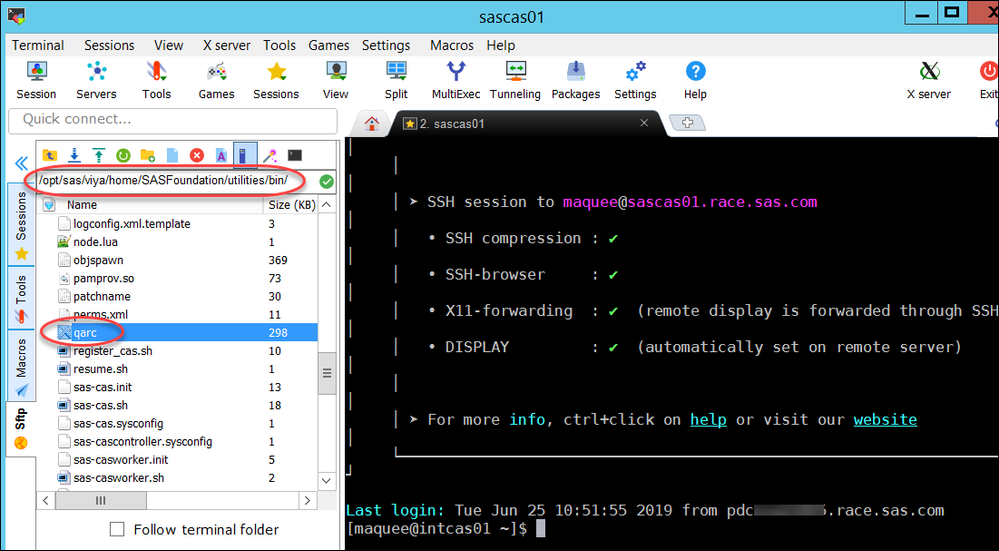Viewport: 999px width, 551px height.
Task: Switch to the Sessions side tab
Action: tap(20, 225)
